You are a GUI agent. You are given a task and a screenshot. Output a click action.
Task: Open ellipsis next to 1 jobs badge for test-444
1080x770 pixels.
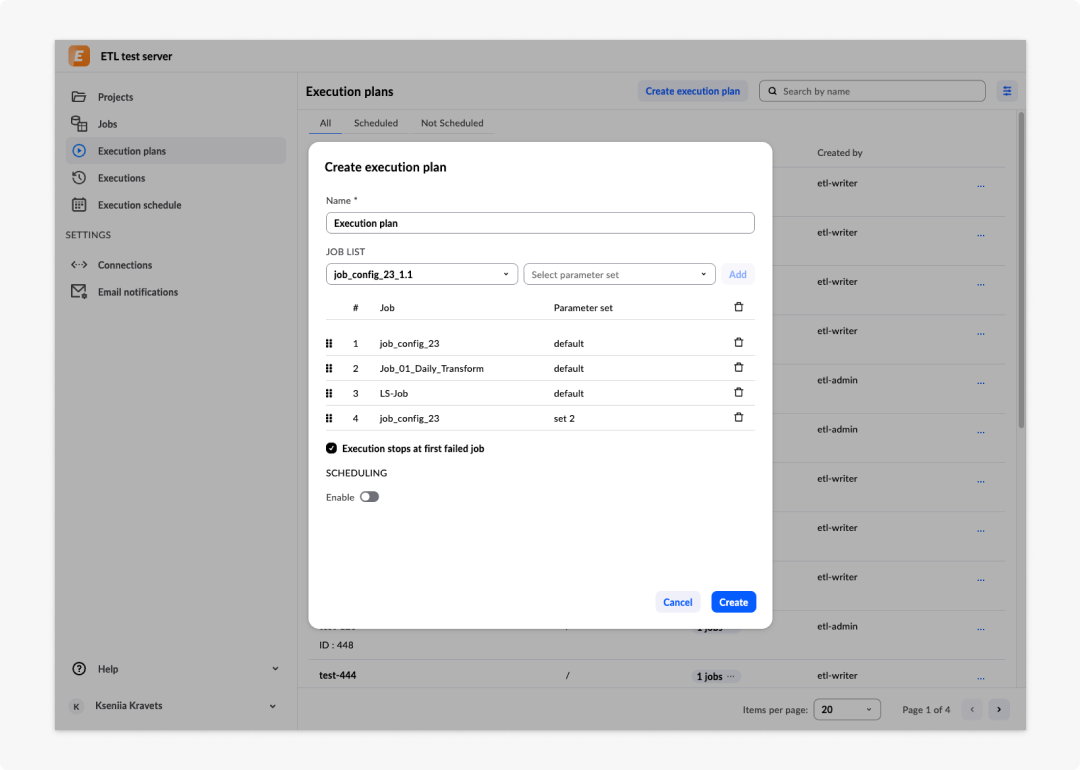(x=731, y=676)
